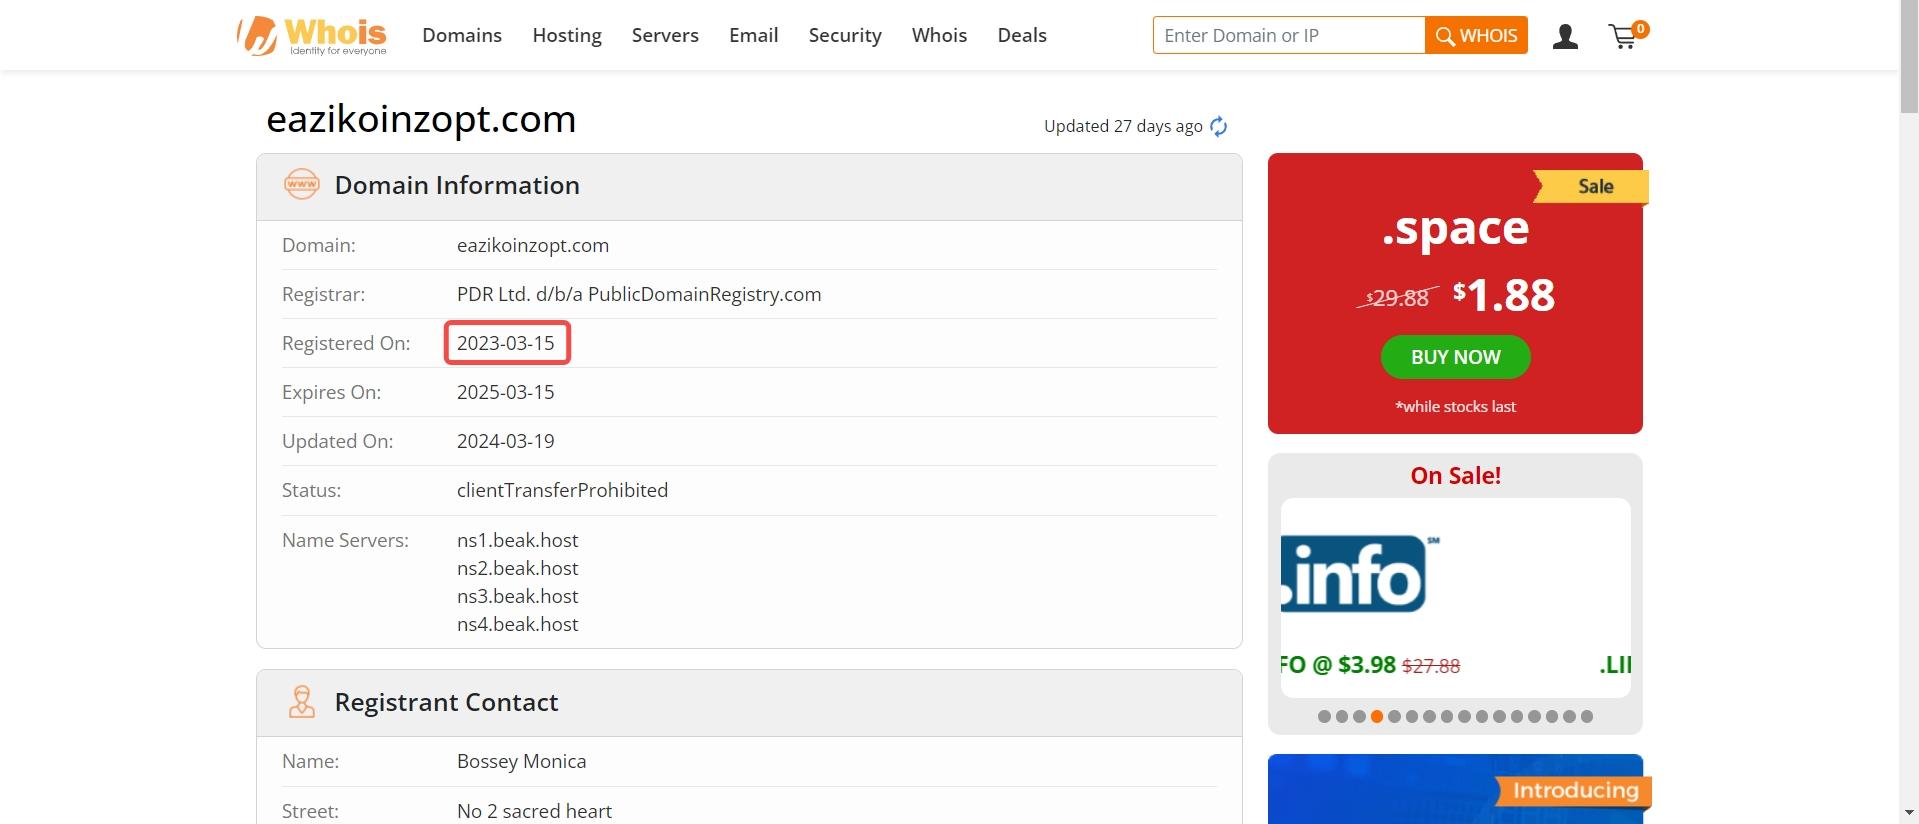Click the Name Servers: label
The height and width of the screenshot is (824, 1919).
[x=345, y=540]
